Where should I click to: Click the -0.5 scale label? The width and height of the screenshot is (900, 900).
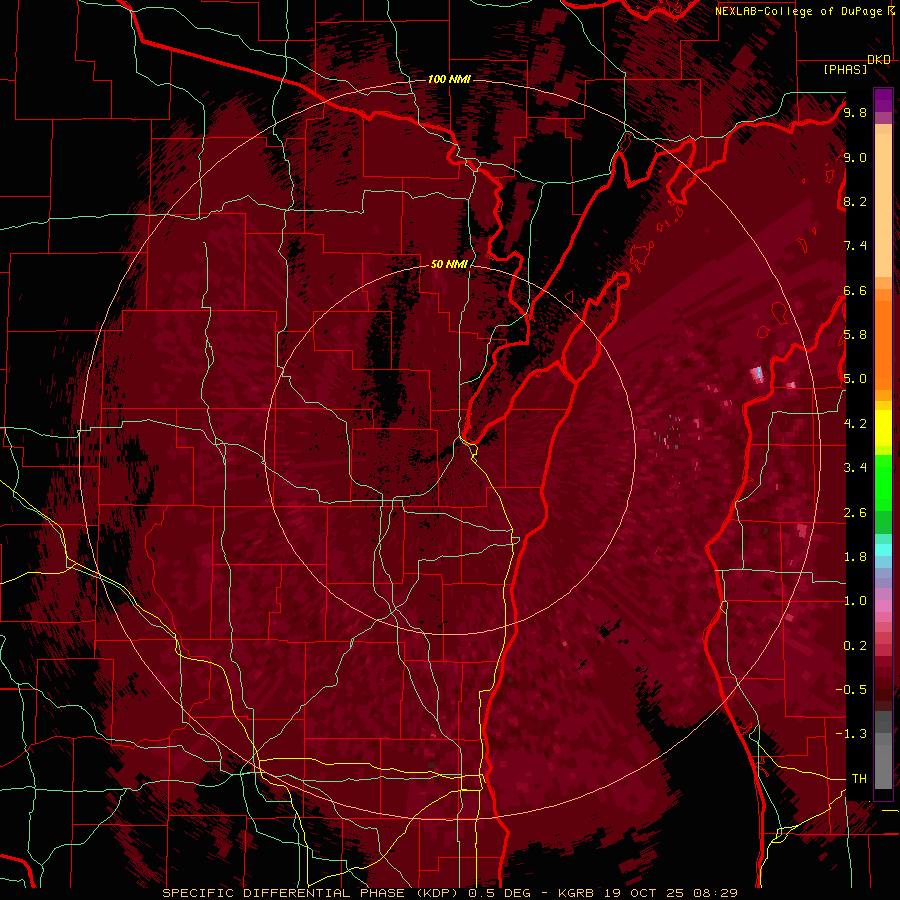pos(851,690)
